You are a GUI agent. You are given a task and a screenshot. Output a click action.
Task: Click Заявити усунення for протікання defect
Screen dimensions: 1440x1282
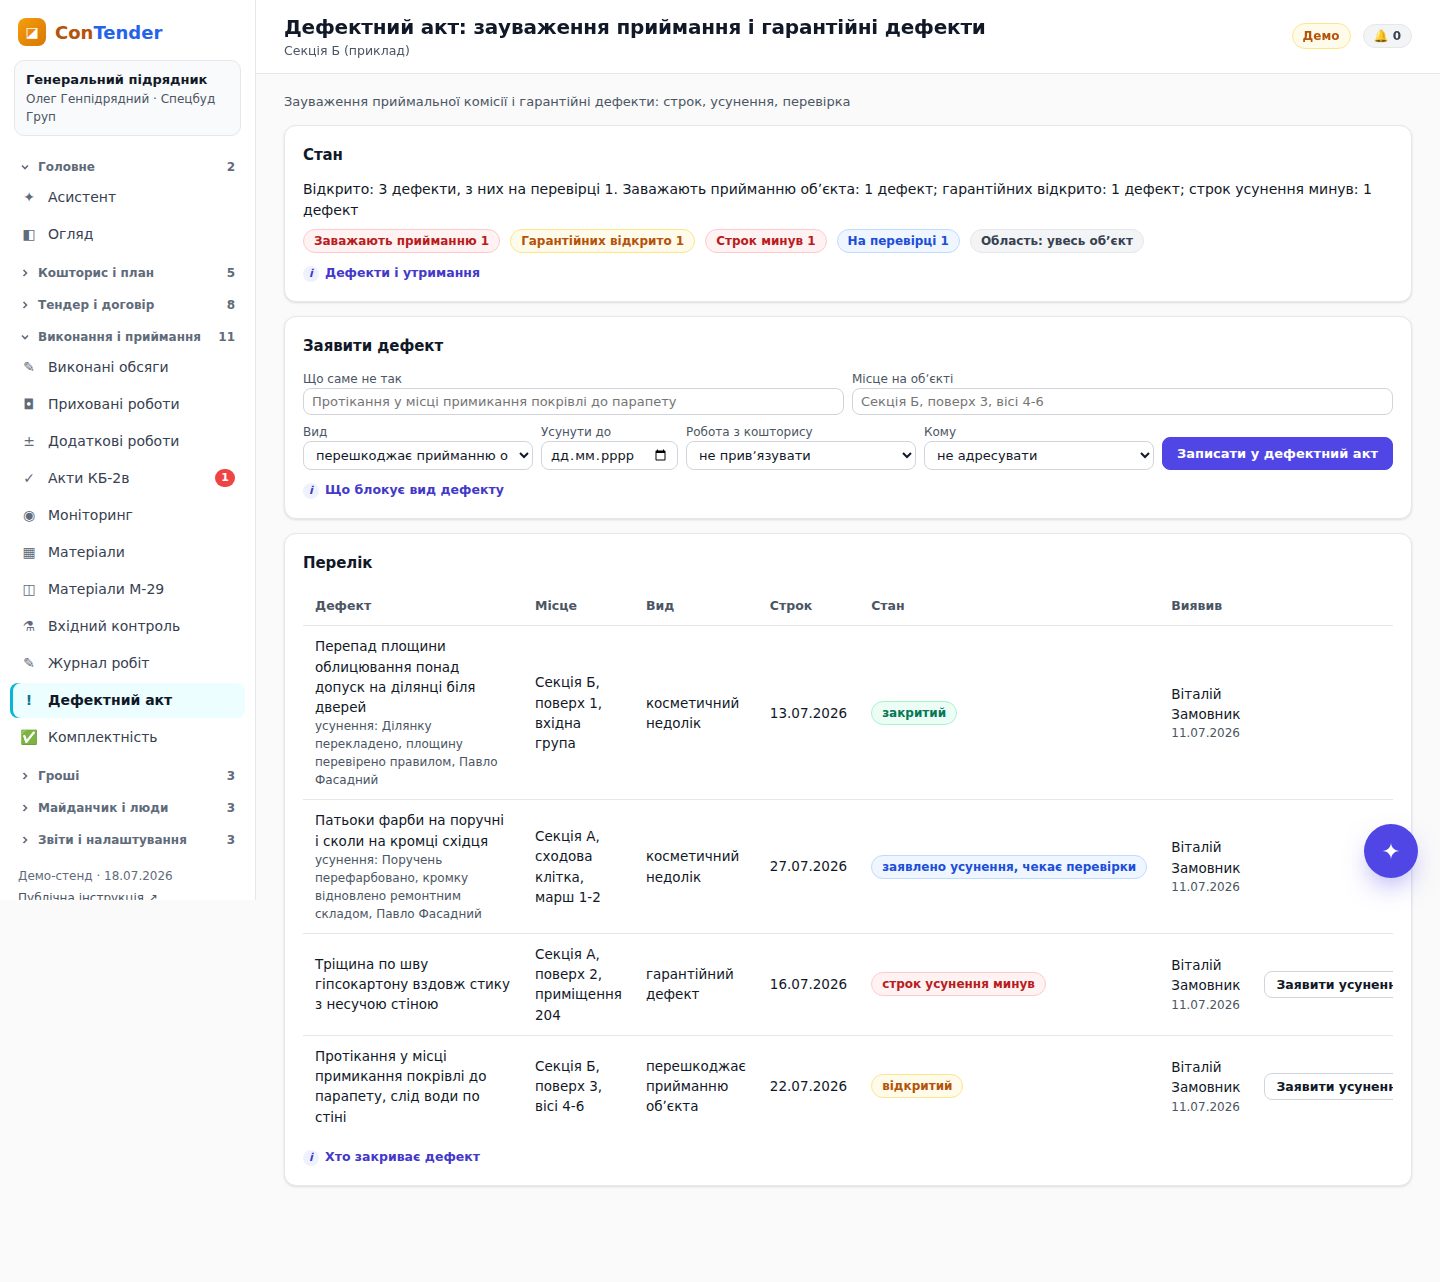(1329, 1087)
